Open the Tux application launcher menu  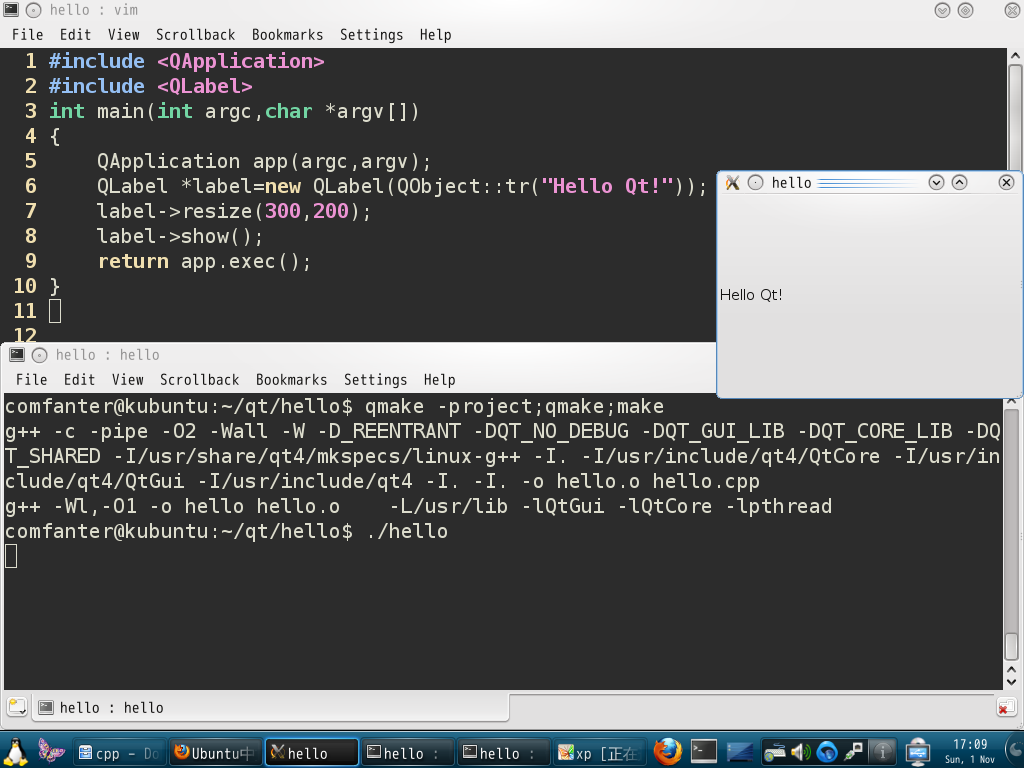pyautogui.click(x=15, y=752)
